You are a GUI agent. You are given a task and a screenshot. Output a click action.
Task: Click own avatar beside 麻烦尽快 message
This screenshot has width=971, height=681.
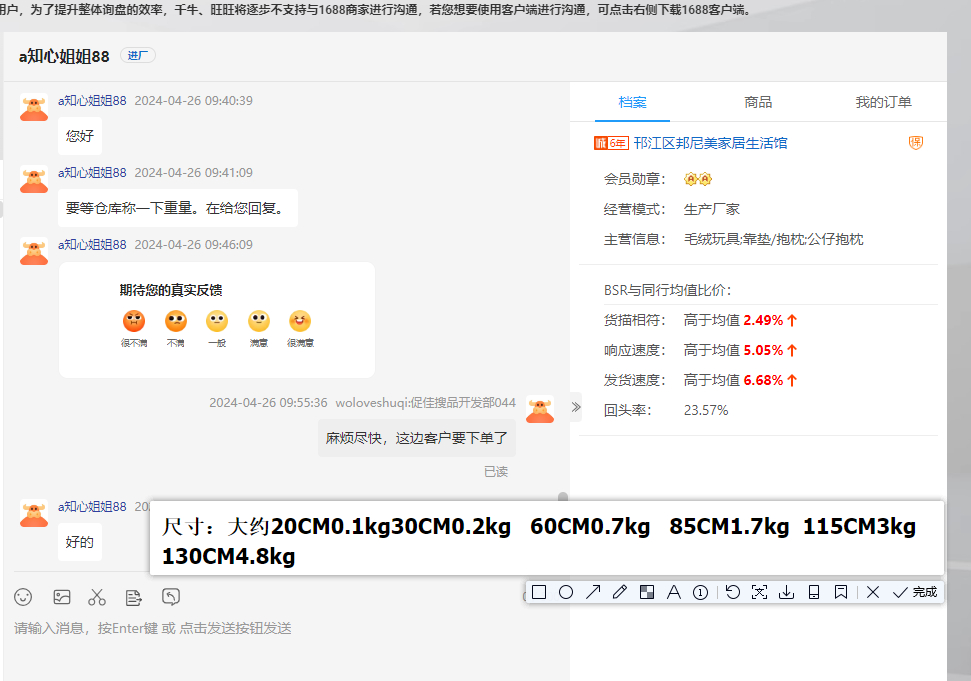point(540,409)
